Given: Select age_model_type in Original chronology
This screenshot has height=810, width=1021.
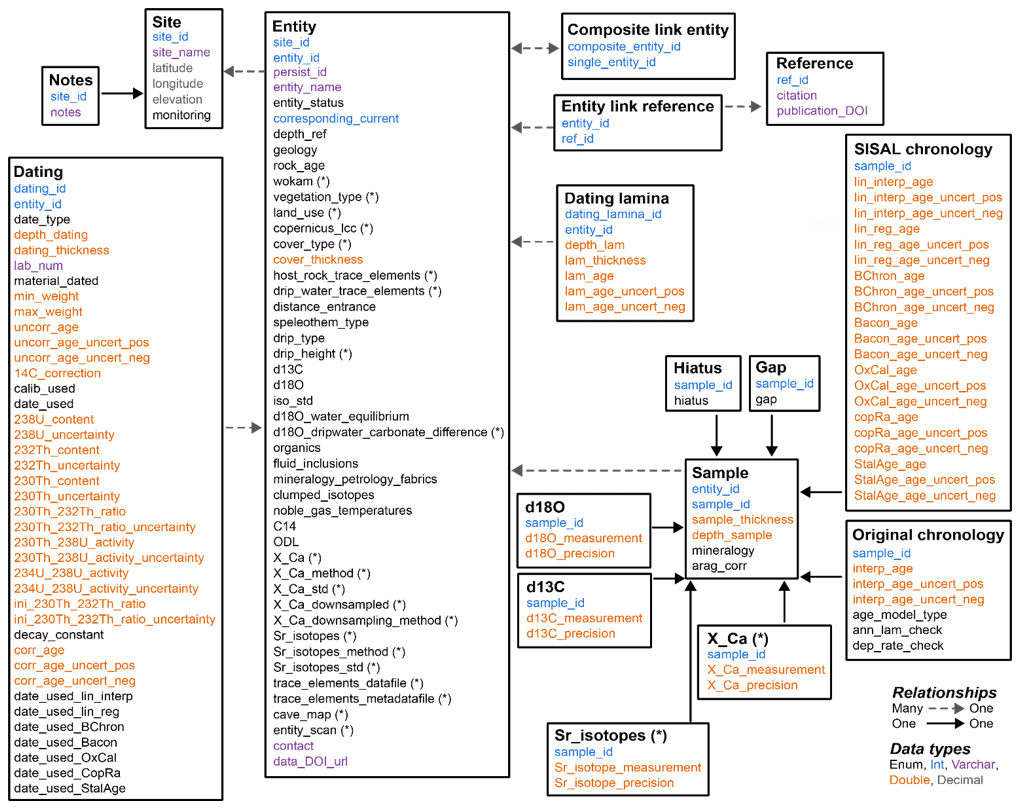Looking at the screenshot, I should [x=899, y=615].
